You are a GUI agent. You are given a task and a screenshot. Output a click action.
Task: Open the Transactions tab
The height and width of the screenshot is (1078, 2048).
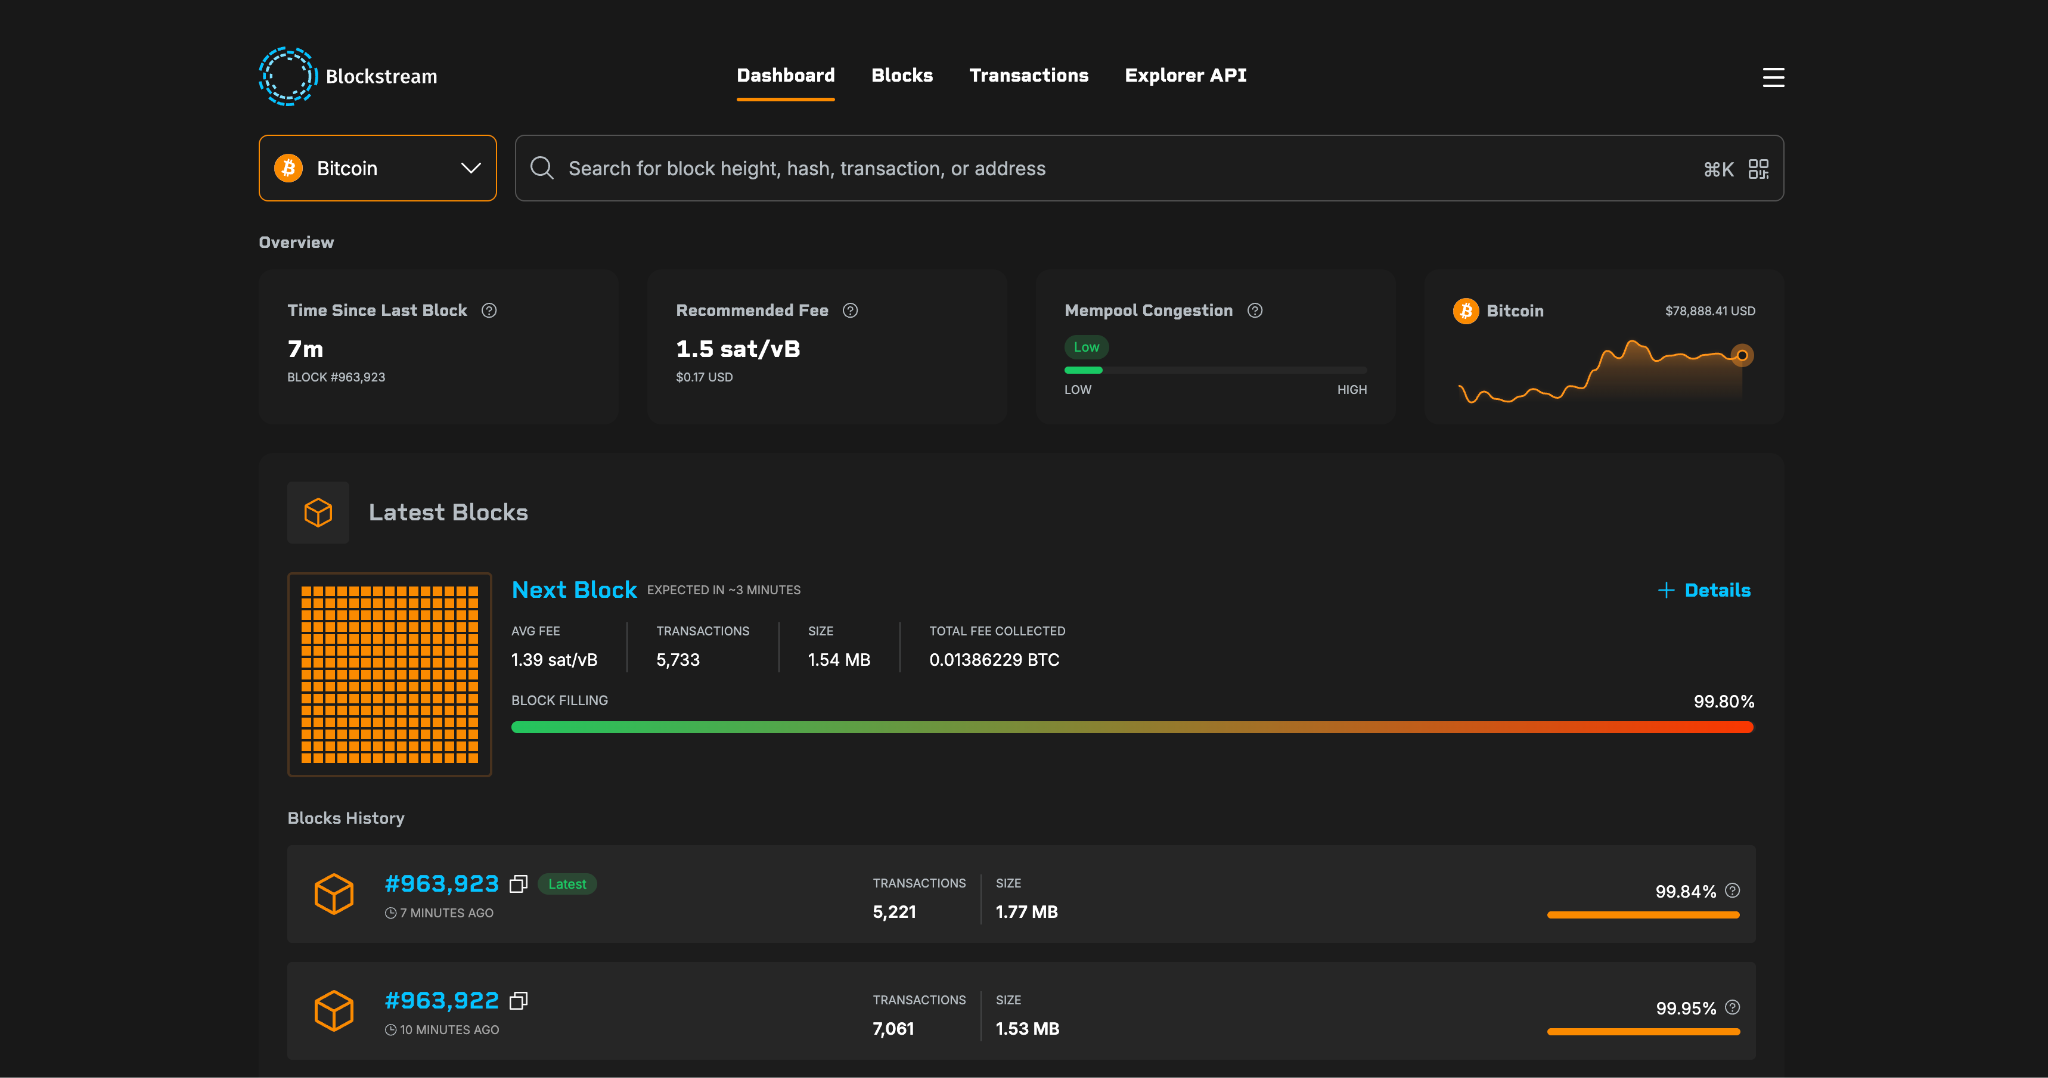[x=1029, y=76]
